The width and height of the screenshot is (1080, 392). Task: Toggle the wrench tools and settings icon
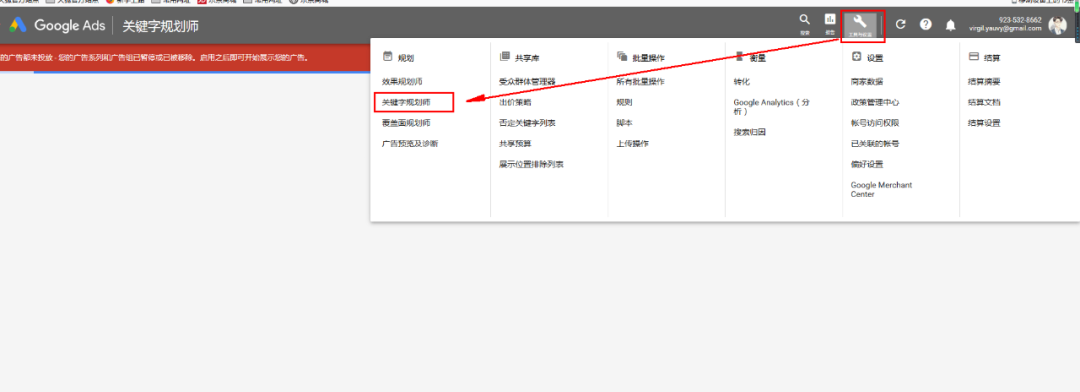point(860,25)
